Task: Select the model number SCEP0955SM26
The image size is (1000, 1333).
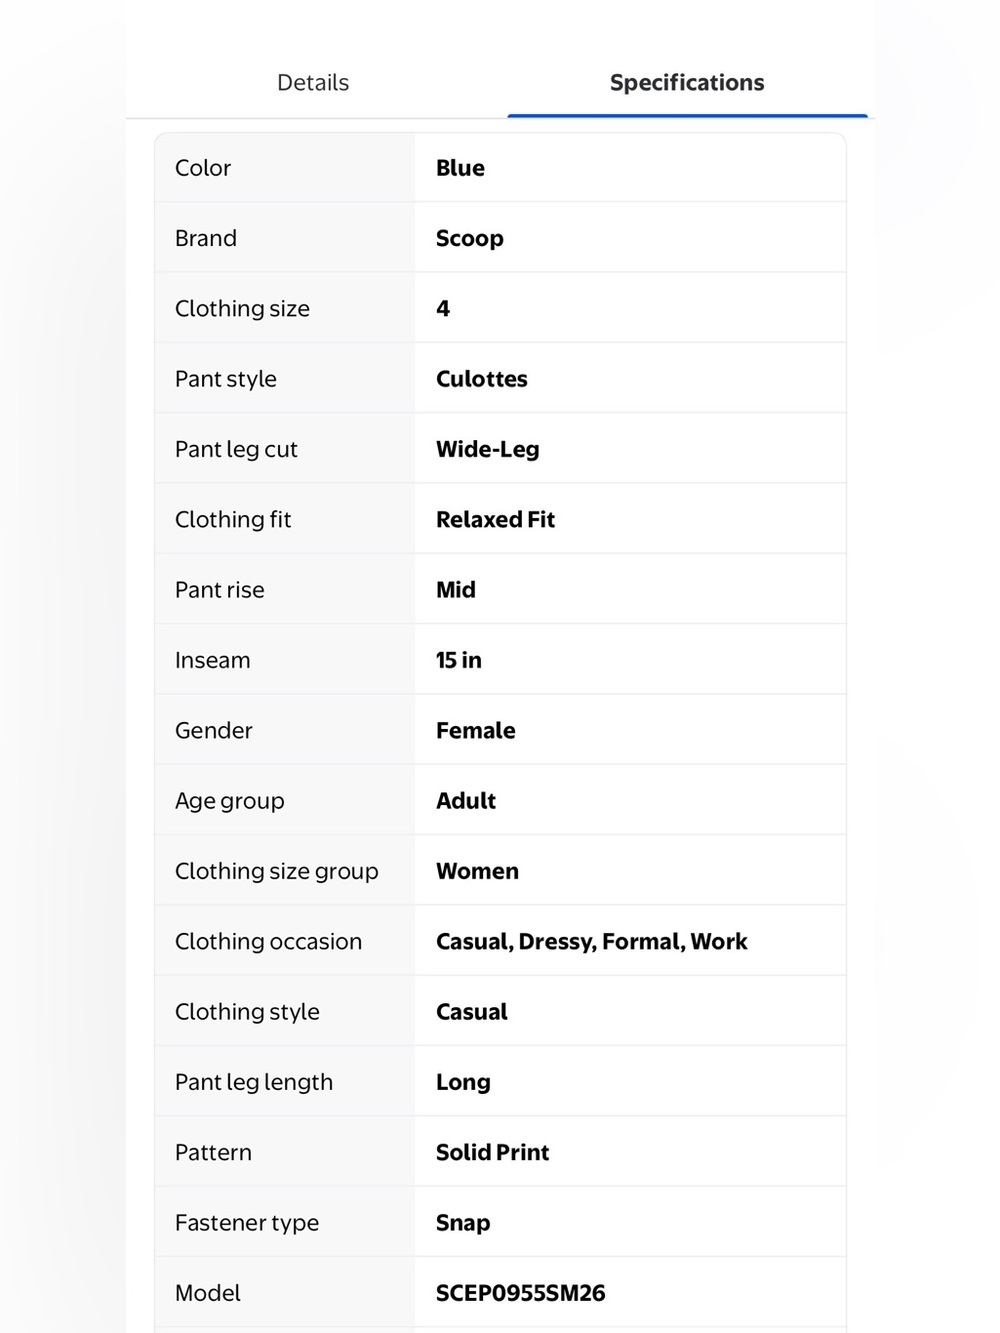Action: pyautogui.click(x=521, y=1293)
